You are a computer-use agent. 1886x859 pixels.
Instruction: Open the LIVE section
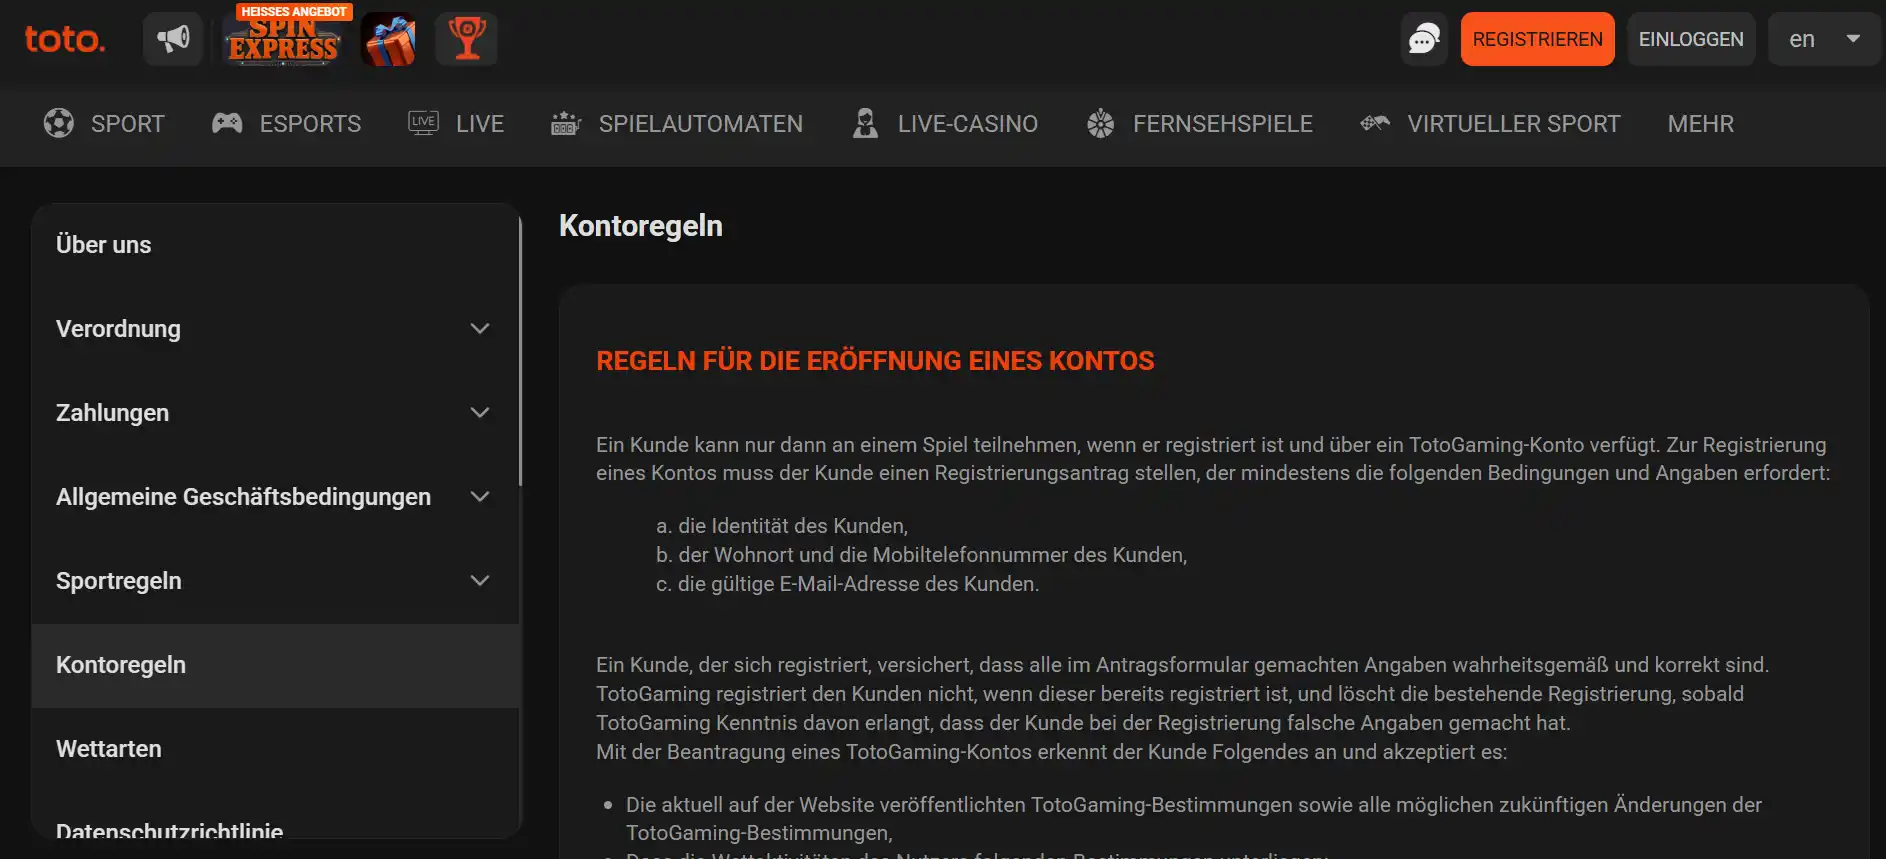480,124
